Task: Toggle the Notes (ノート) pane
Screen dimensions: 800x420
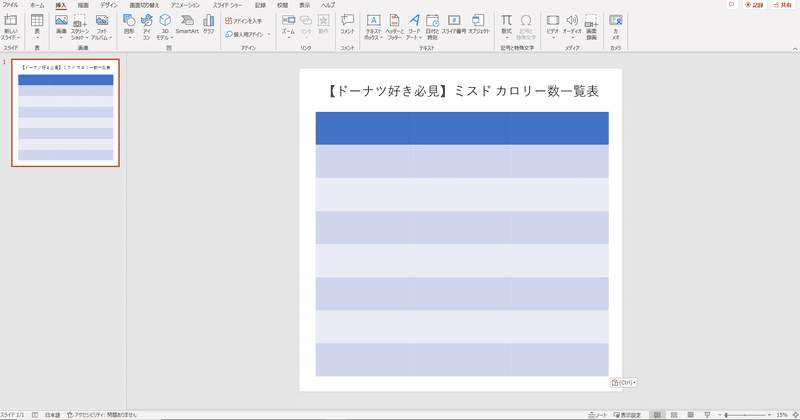Action: point(597,415)
